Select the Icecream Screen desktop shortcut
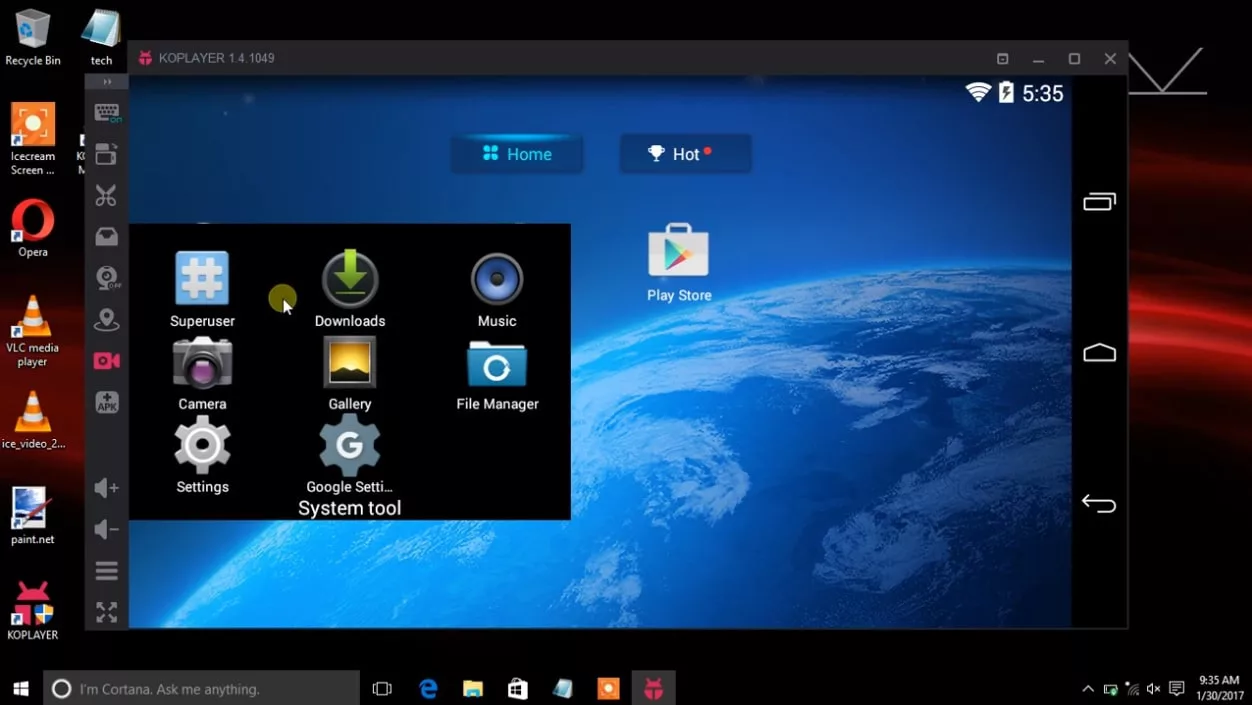 click(x=32, y=140)
